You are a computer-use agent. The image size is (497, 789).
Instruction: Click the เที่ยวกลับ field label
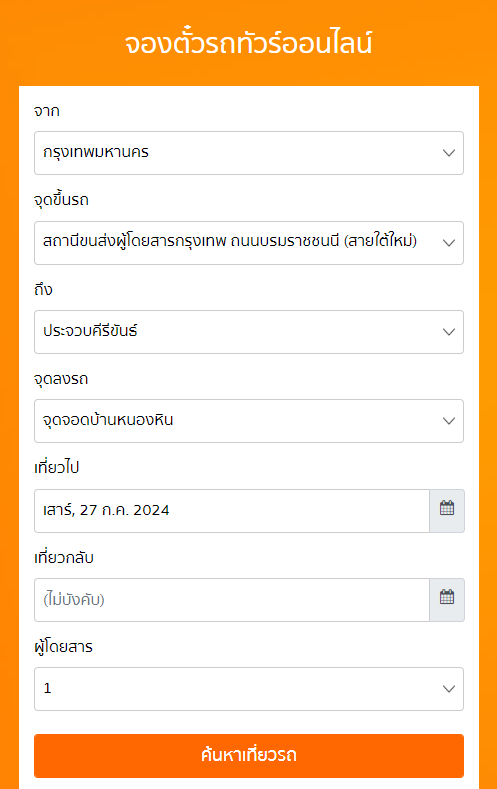pyautogui.click(x=64, y=558)
